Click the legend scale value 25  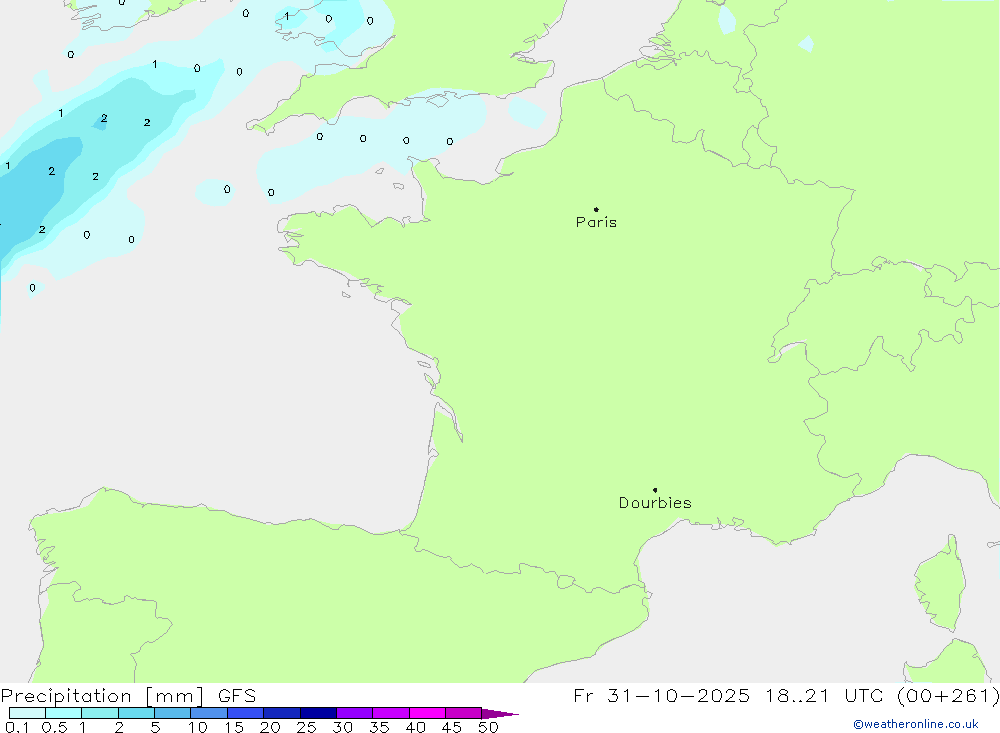pos(306,727)
